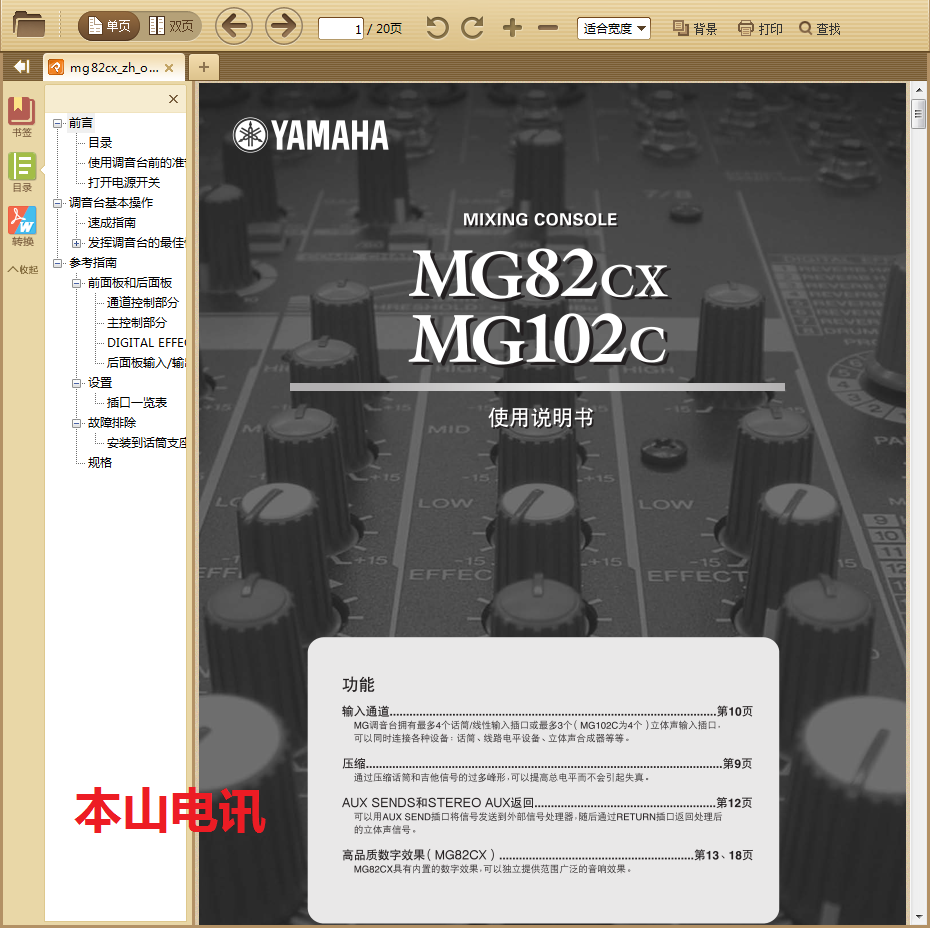Click 调音台基本操作 label in outline

[x=111, y=203]
